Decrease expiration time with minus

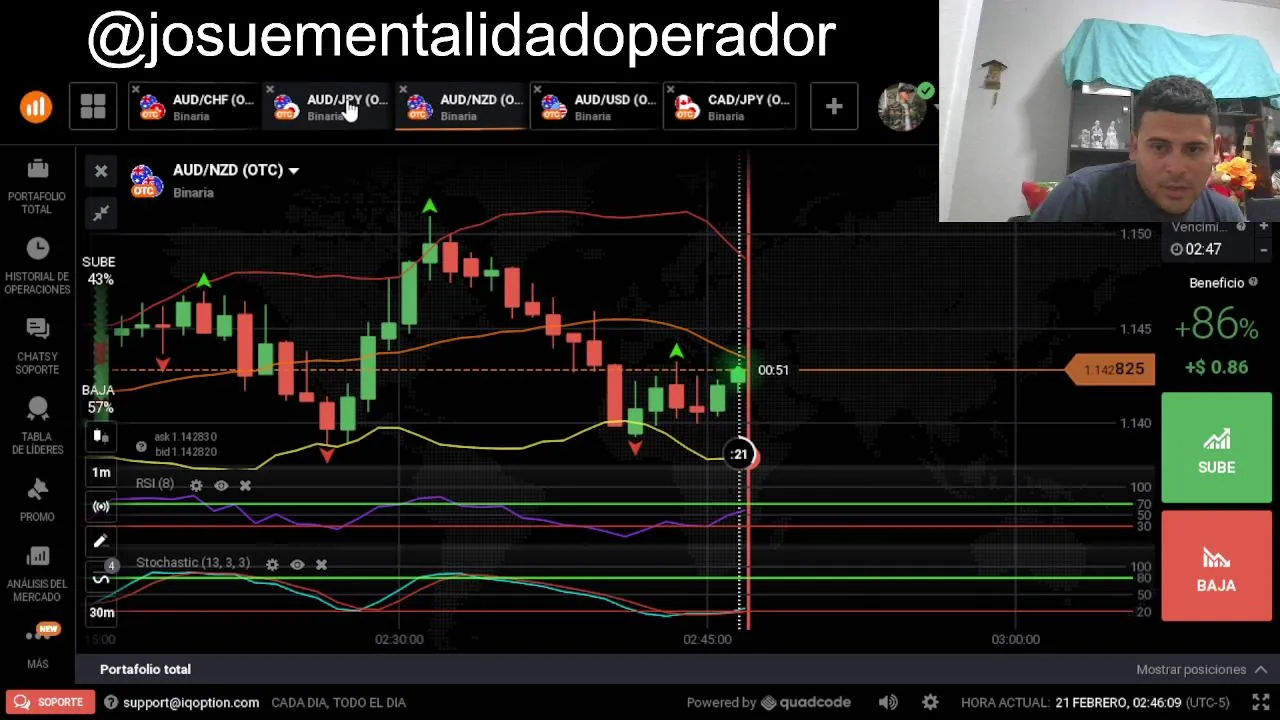tap(1263, 249)
